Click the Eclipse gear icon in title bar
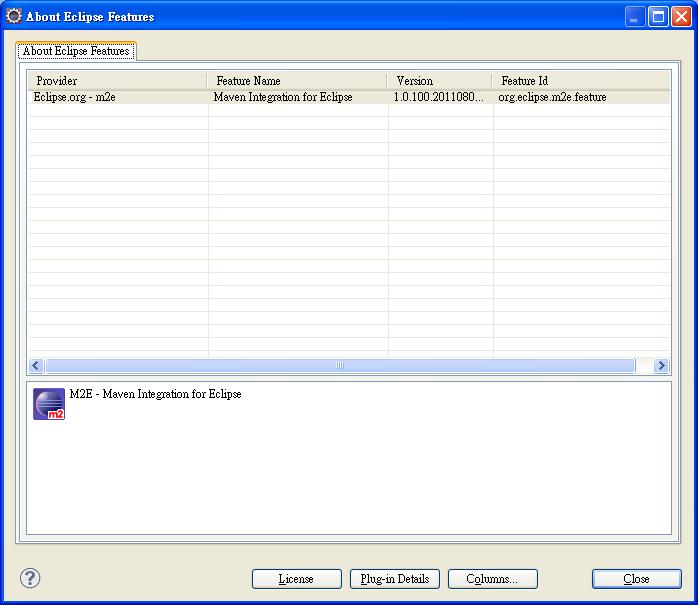The image size is (698, 605). pos(13,16)
